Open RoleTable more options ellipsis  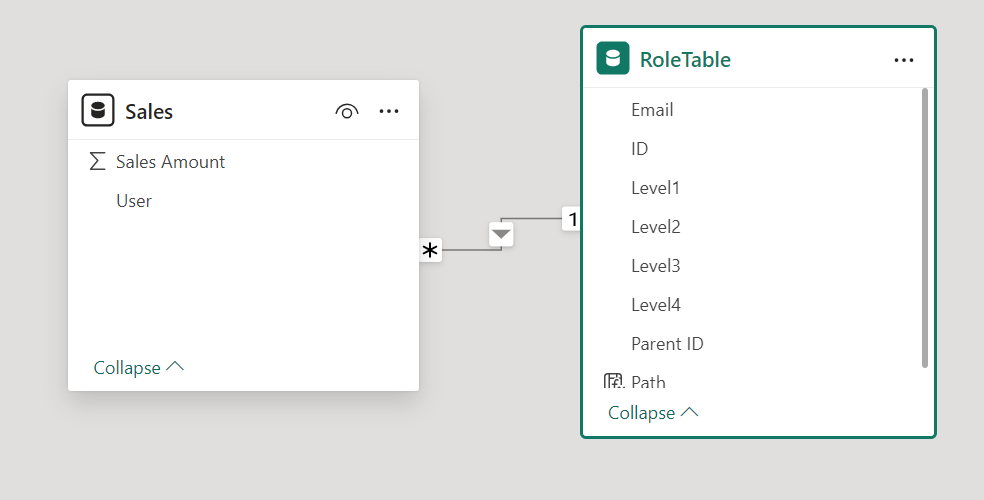coord(904,60)
